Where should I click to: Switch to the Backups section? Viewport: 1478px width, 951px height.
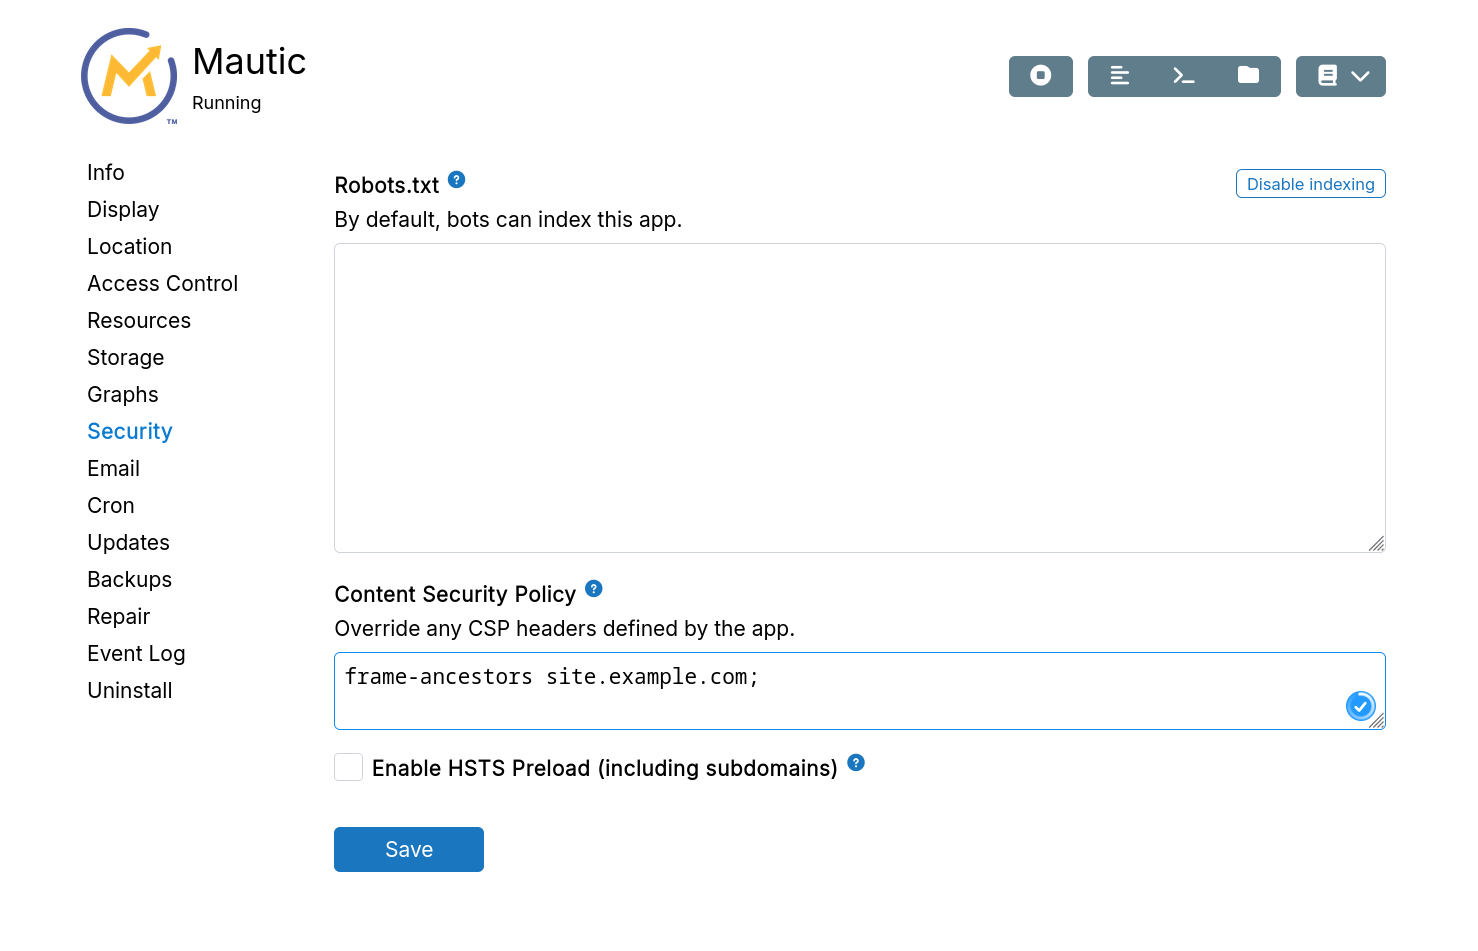tap(129, 579)
